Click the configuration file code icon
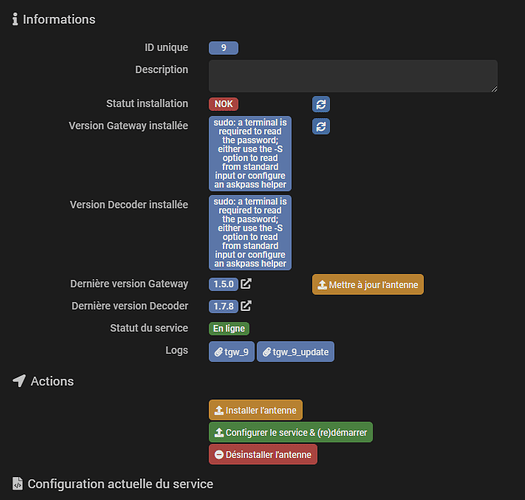Viewport: 525px width, 500px height. [x=17, y=484]
